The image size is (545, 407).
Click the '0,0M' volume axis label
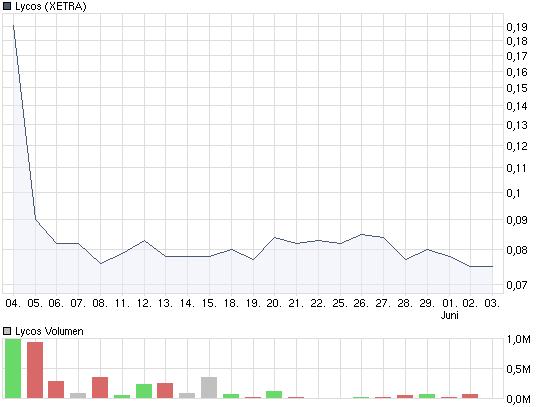[518, 399]
